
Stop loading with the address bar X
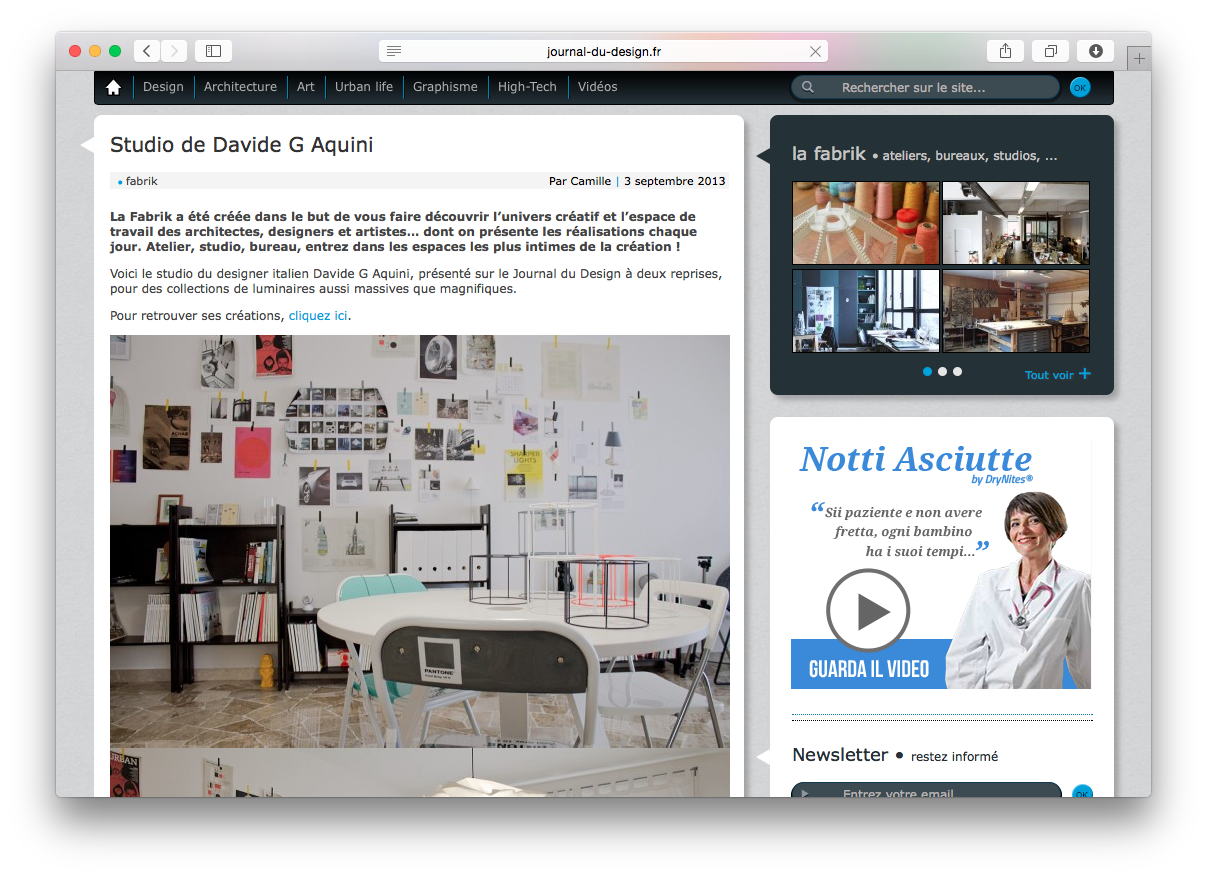click(816, 51)
